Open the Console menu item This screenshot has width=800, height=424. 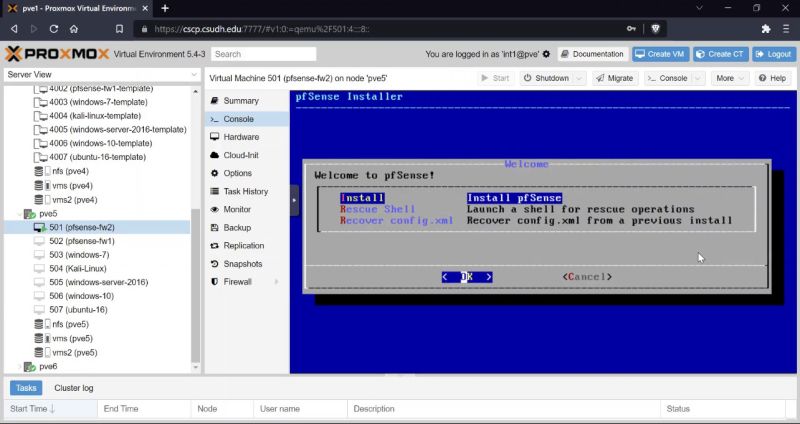[247, 119]
